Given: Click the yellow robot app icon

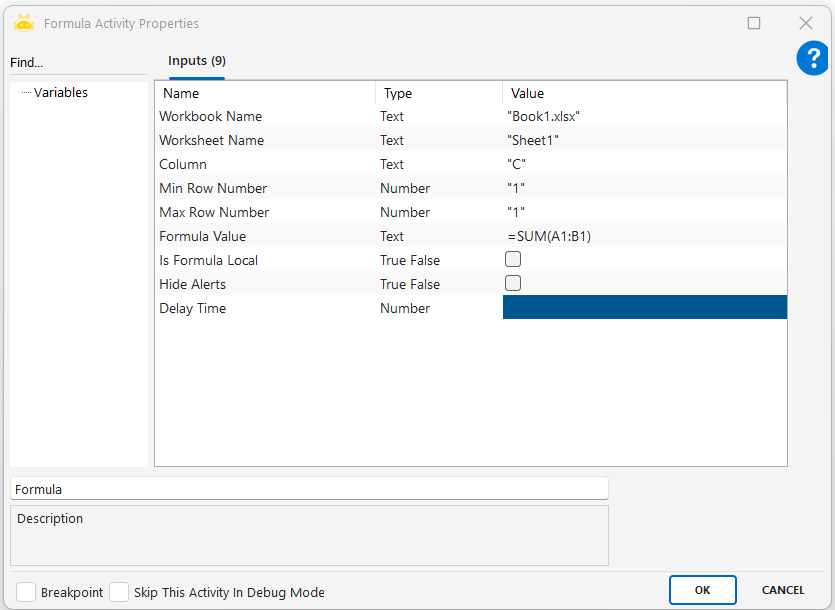Looking at the screenshot, I should coord(24,23).
